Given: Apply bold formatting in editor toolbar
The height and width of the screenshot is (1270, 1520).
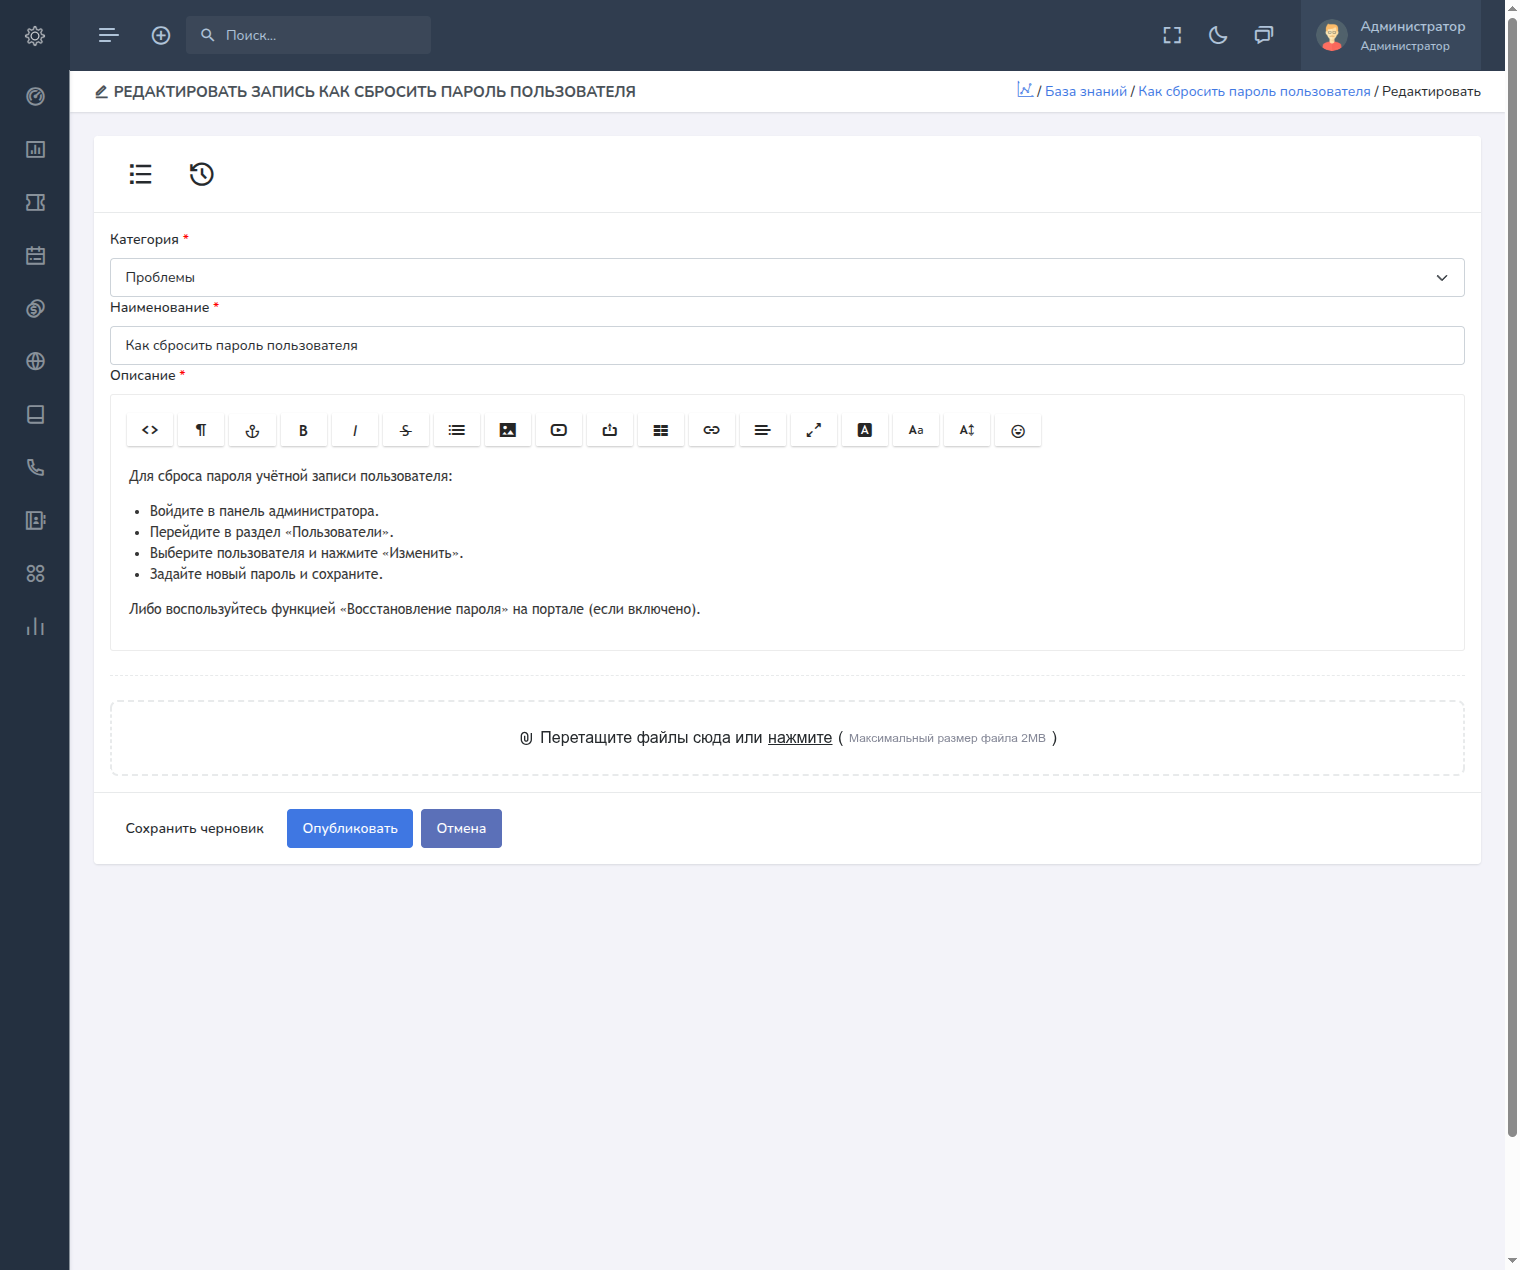Looking at the screenshot, I should point(303,430).
